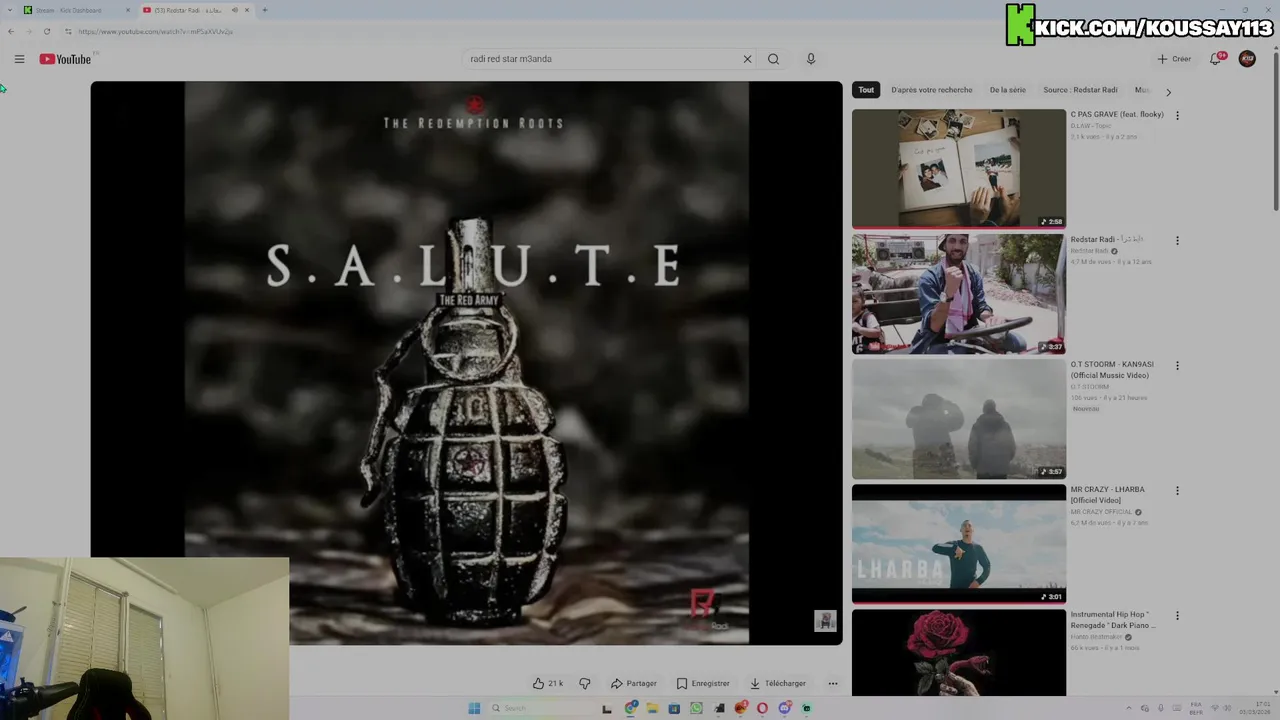Open site information icon in address bar
The width and height of the screenshot is (1280, 720).
pos(68,31)
